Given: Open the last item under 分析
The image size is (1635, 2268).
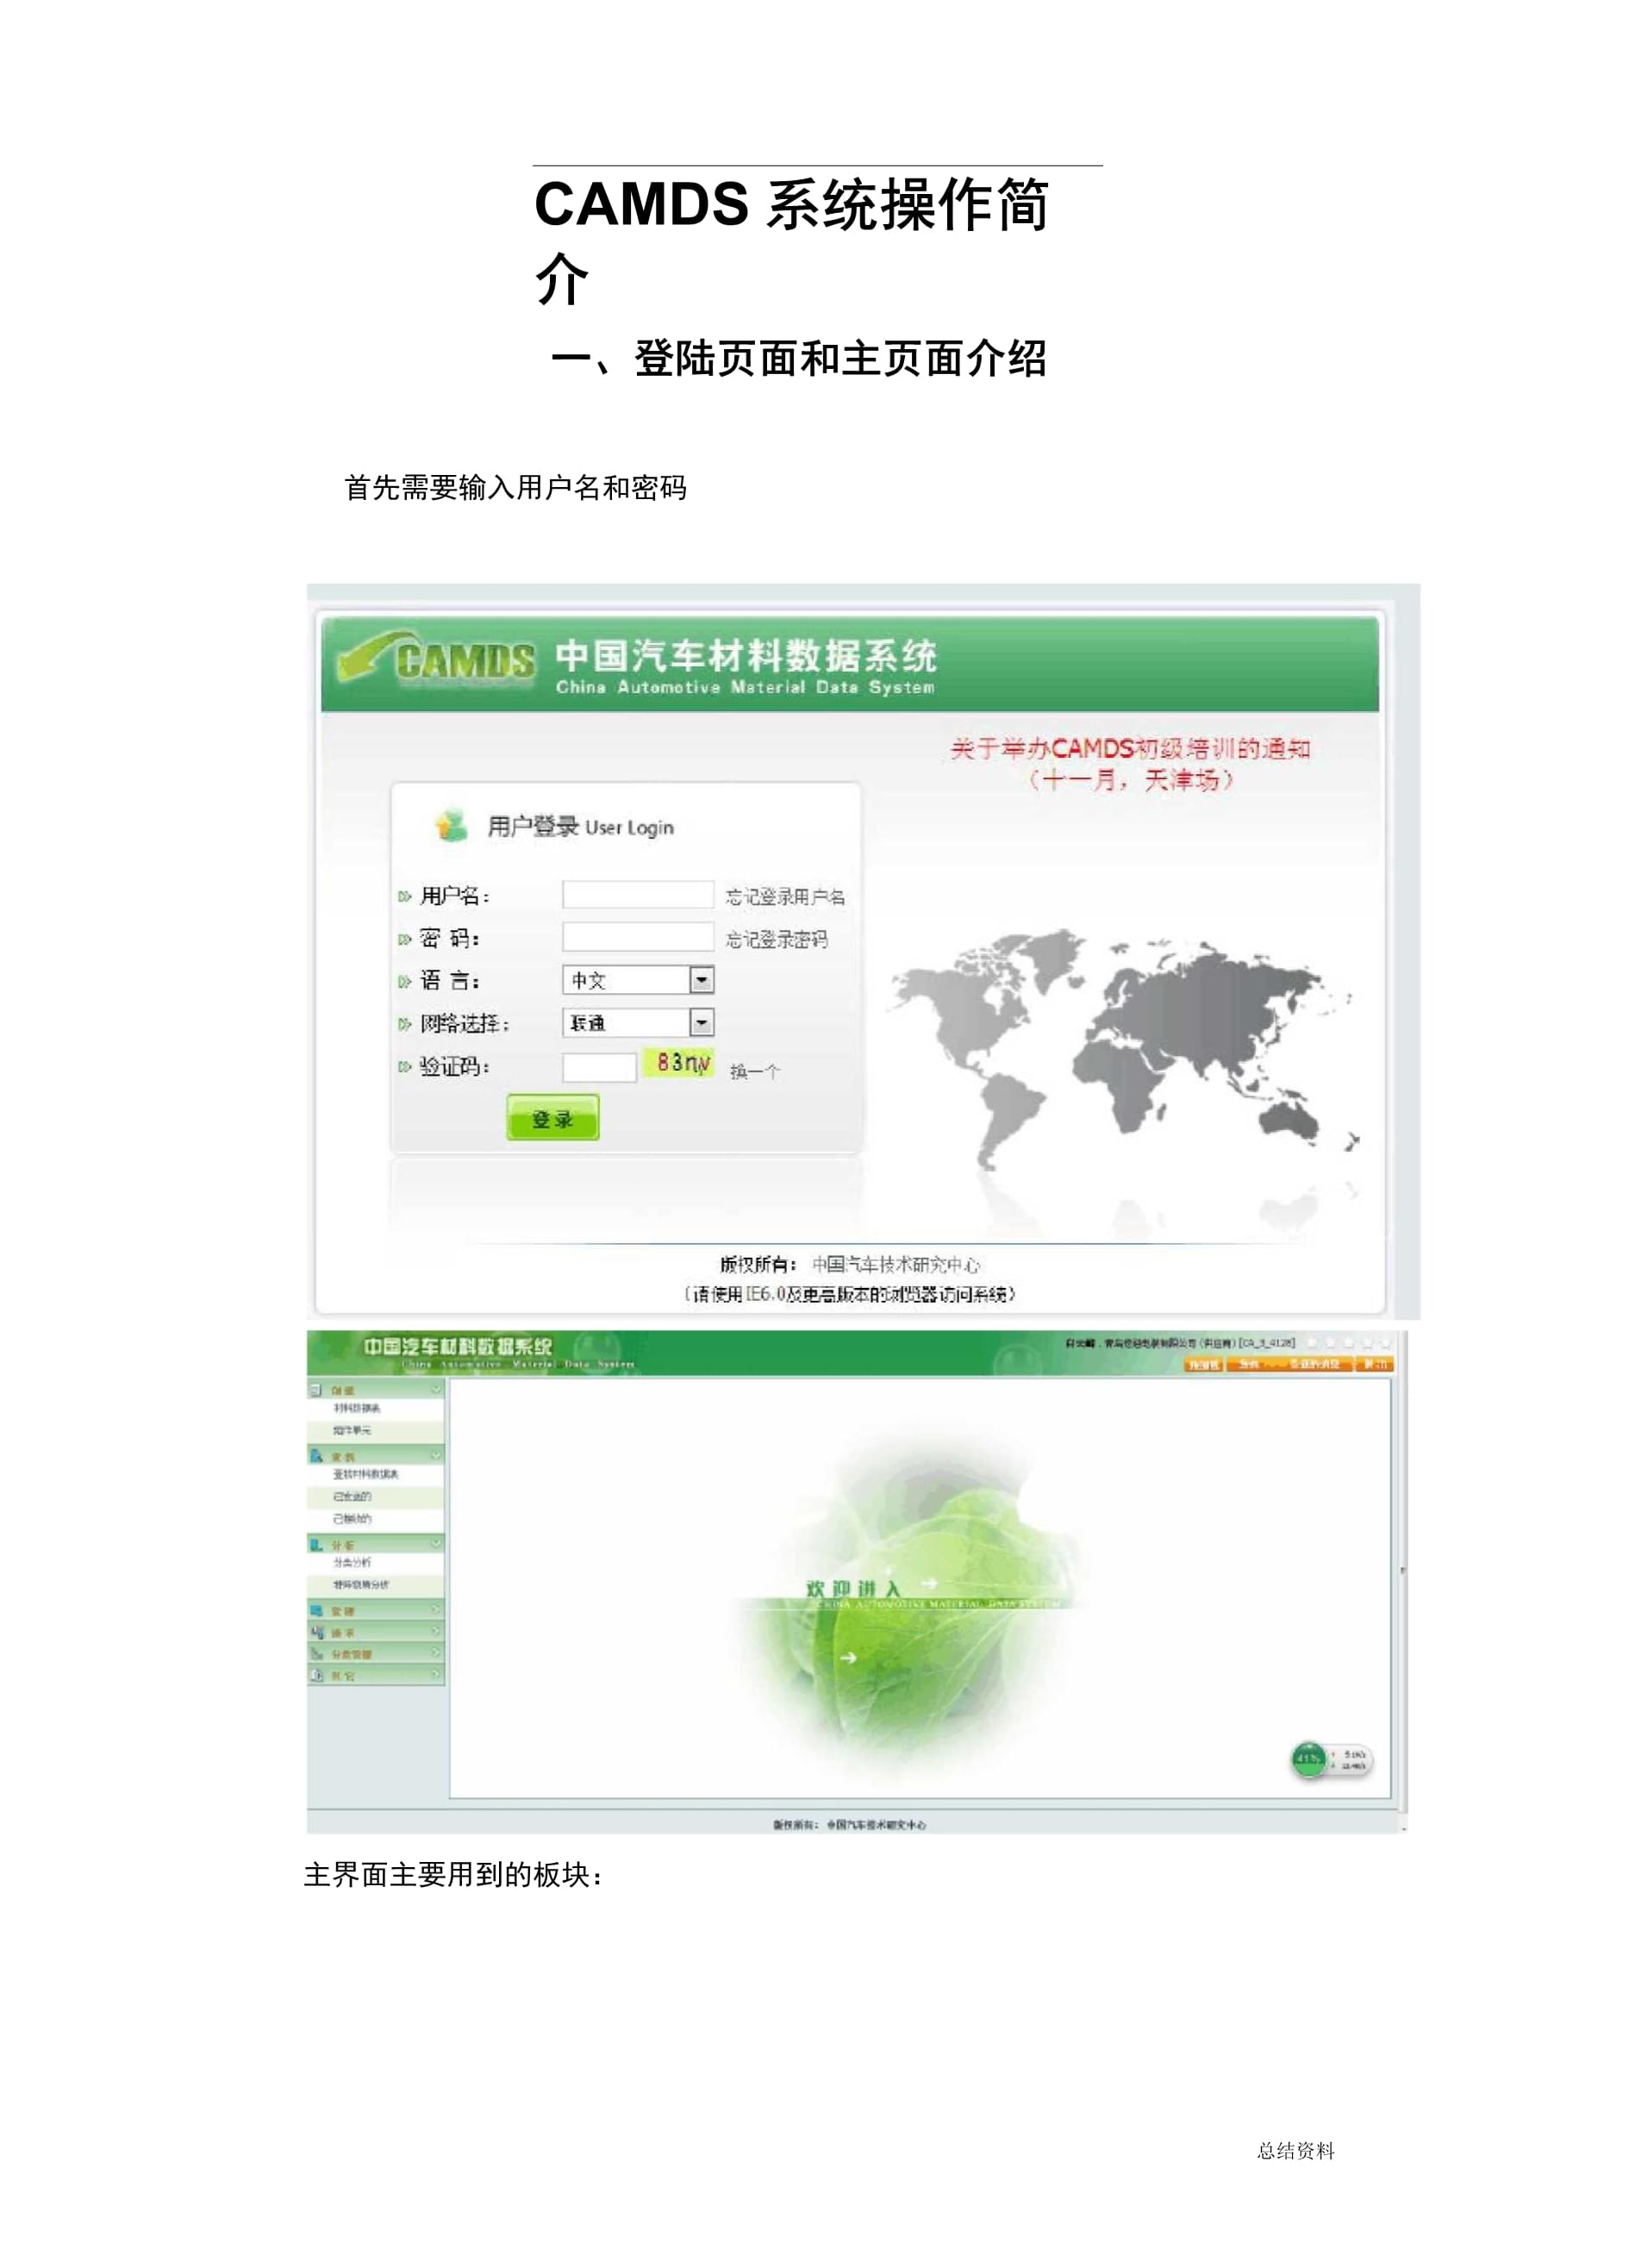Looking at the screenshot, I should click(361, 1584).
